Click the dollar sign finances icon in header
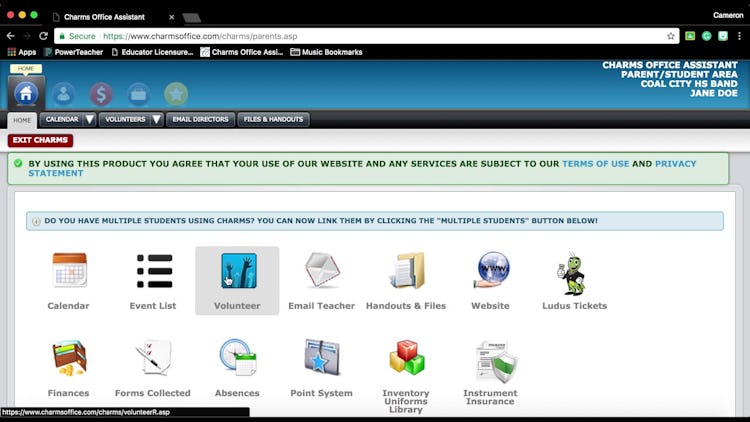 pos(101,94)
